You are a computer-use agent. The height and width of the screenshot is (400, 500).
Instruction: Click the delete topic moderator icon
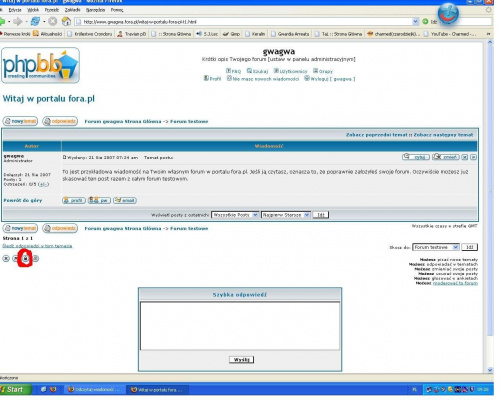coord(6,259)
